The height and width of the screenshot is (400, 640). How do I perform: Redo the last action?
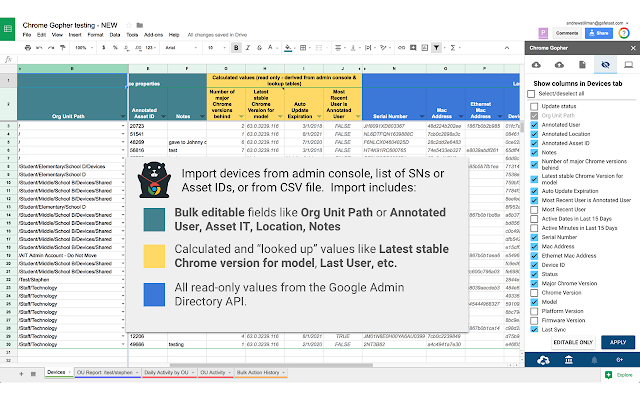[x=51, y=48]
